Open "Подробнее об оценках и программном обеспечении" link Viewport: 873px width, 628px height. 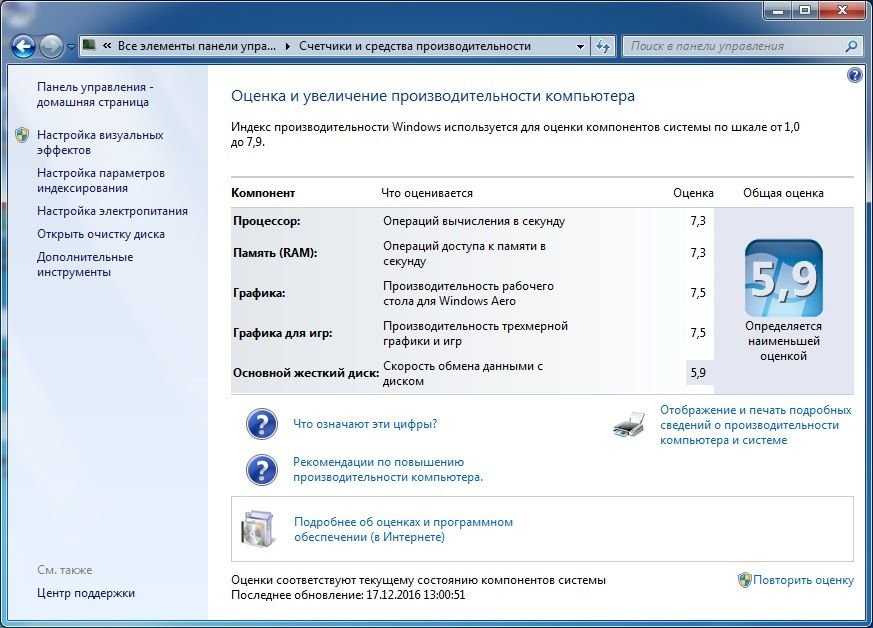pyautogui.click(x=404, y=529)
